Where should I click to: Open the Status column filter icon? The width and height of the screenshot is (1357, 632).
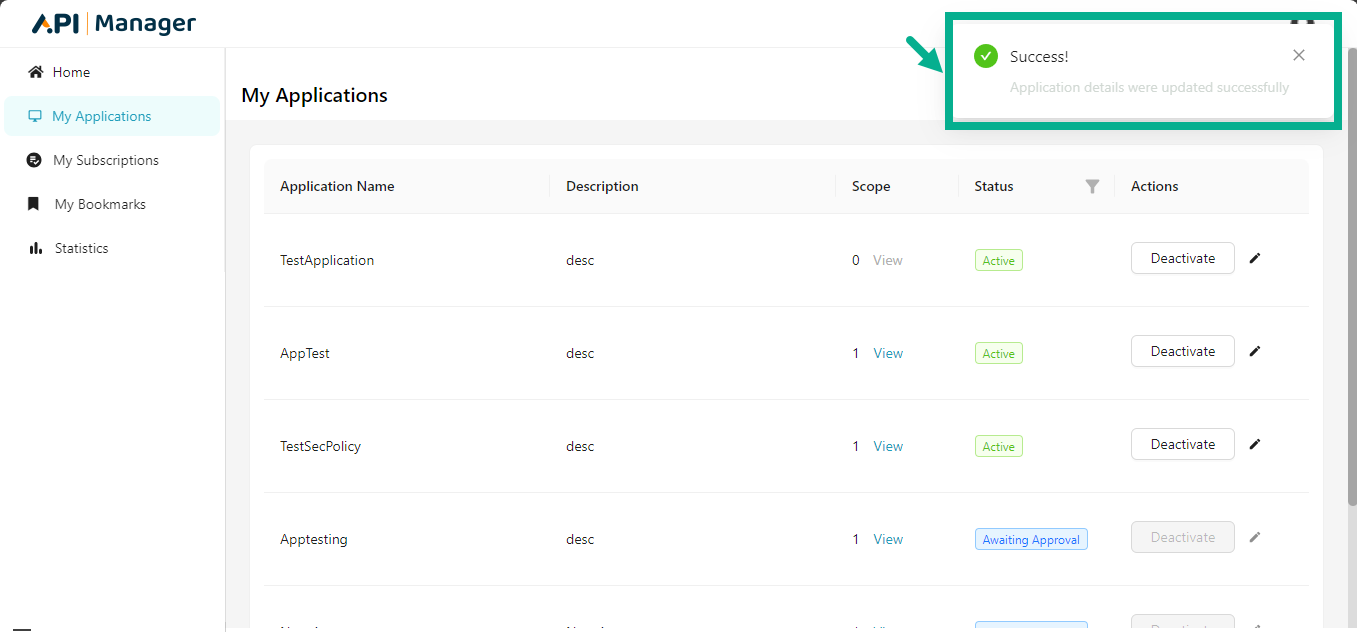(x=1092, y=186)
